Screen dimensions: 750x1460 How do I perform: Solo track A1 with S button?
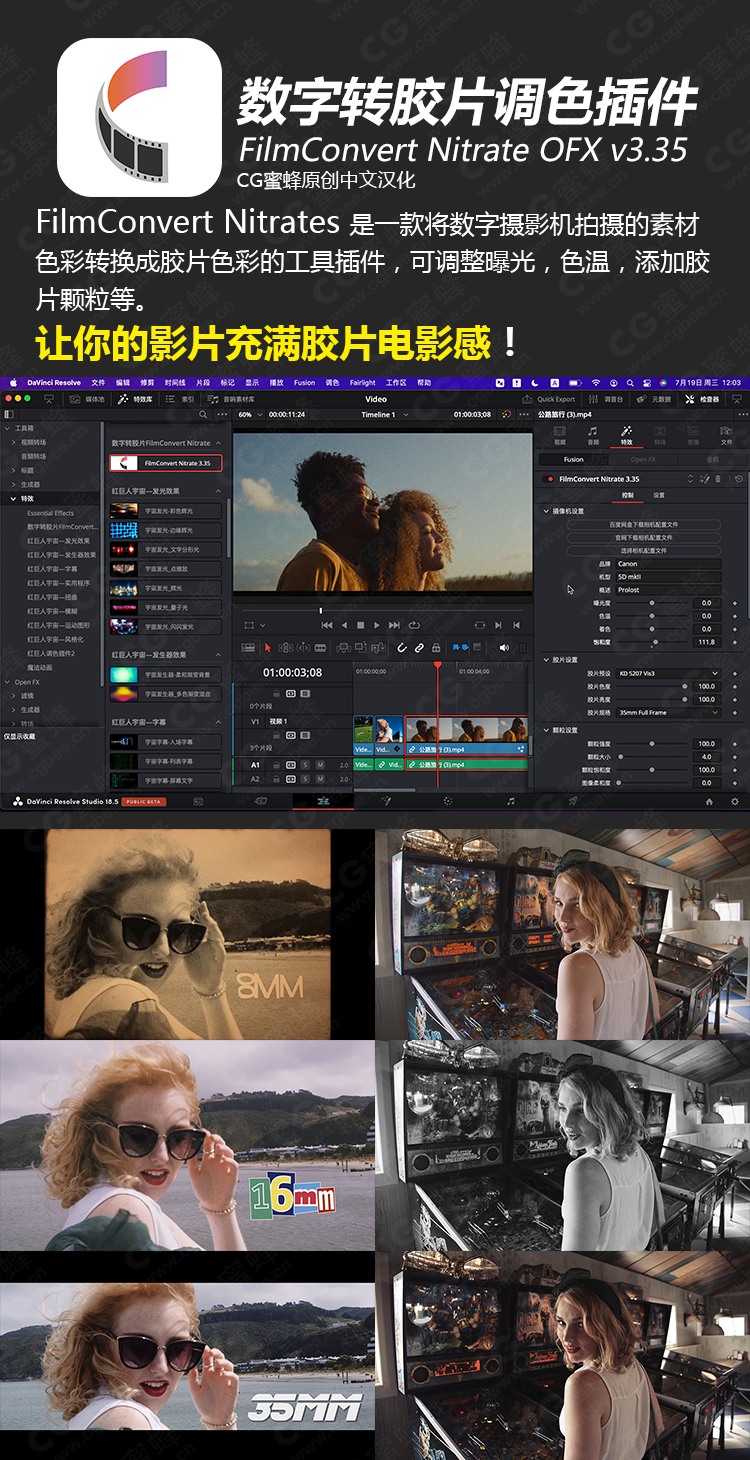[x=305, y=765]
